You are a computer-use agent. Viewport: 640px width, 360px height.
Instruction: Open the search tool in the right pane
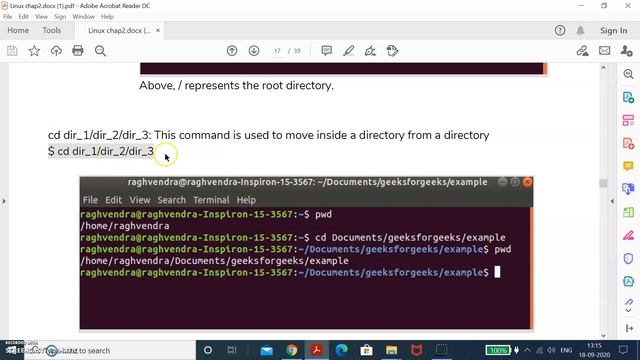(628, 74)
